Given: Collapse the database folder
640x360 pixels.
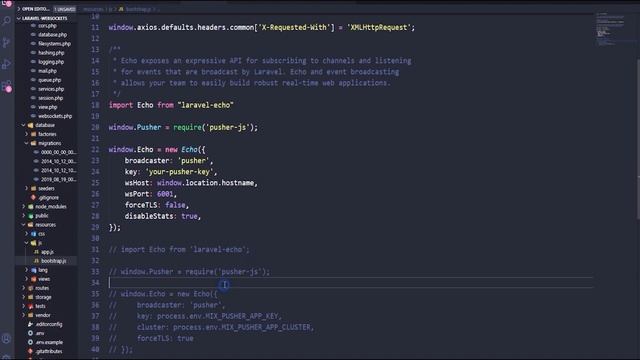Looking at the screenshot, I should coord(24,125).
